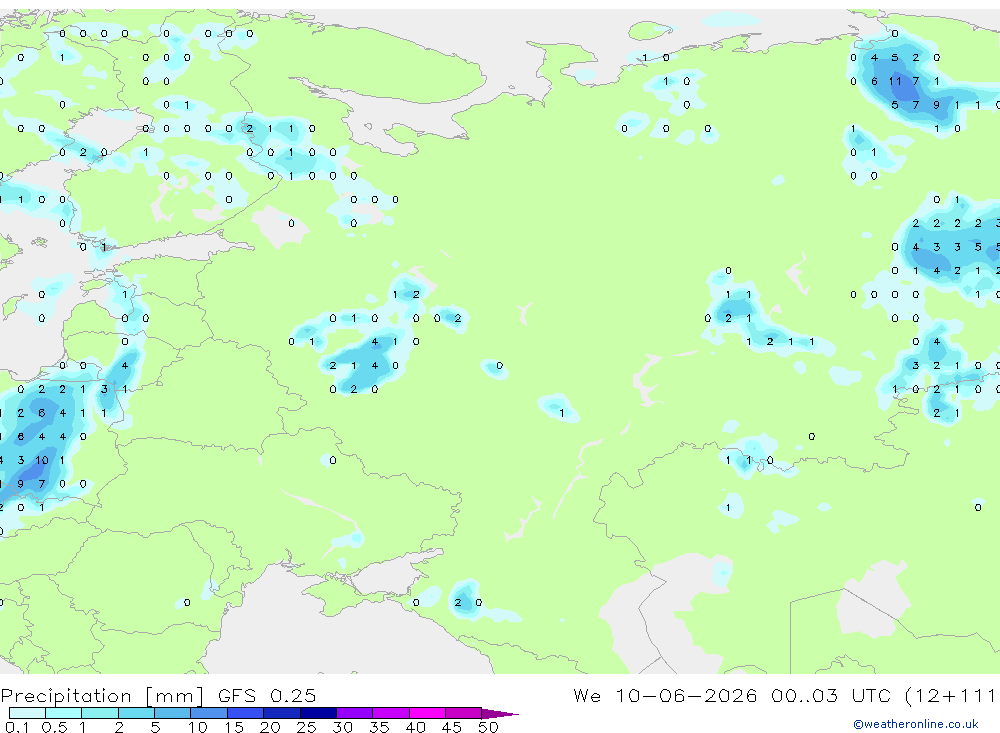Select the 30–35 mm purple legend swatch
This screenshot has width=1000, height=733.
[x=354, y=713]
